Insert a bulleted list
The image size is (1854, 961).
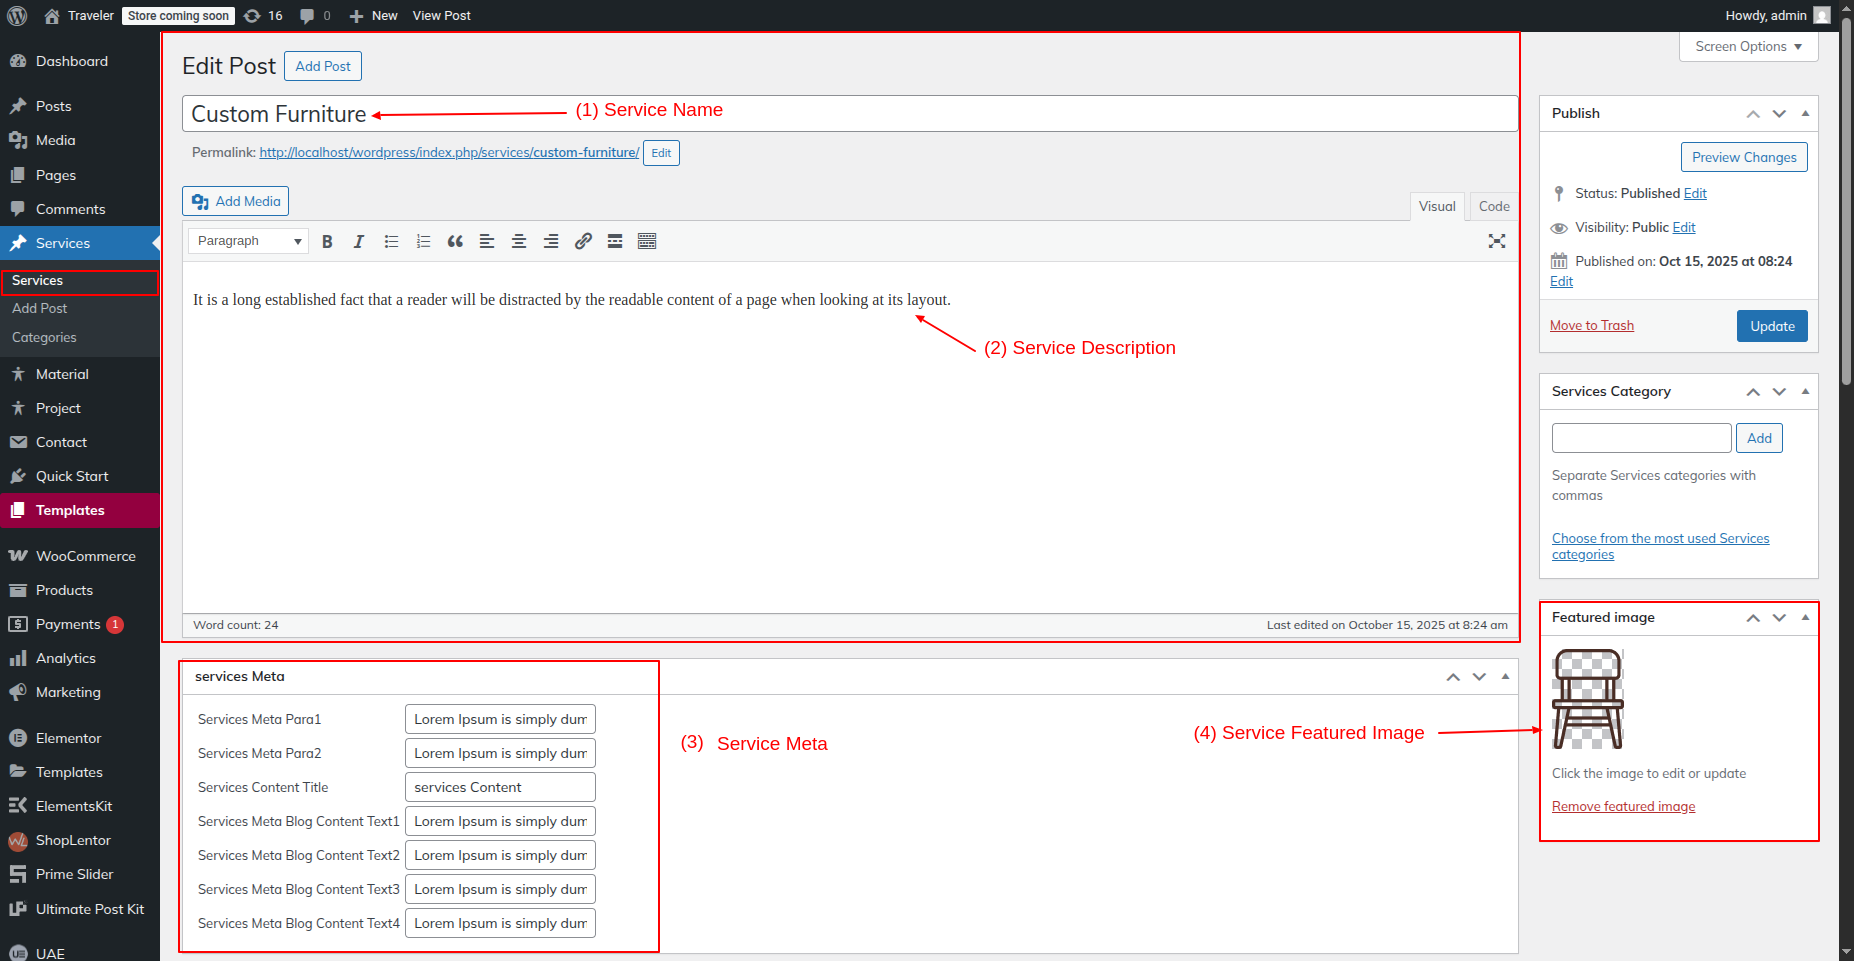[391, 241]
